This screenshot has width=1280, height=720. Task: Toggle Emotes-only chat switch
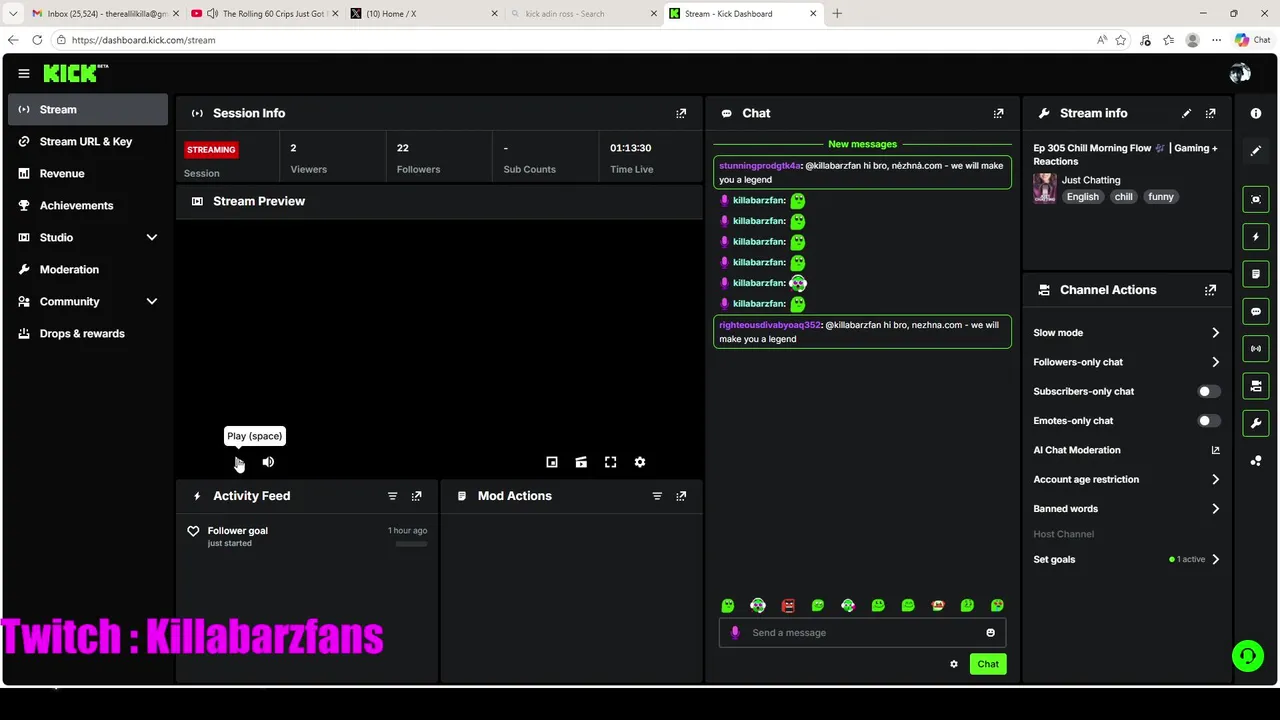[x=1209, y=421]
